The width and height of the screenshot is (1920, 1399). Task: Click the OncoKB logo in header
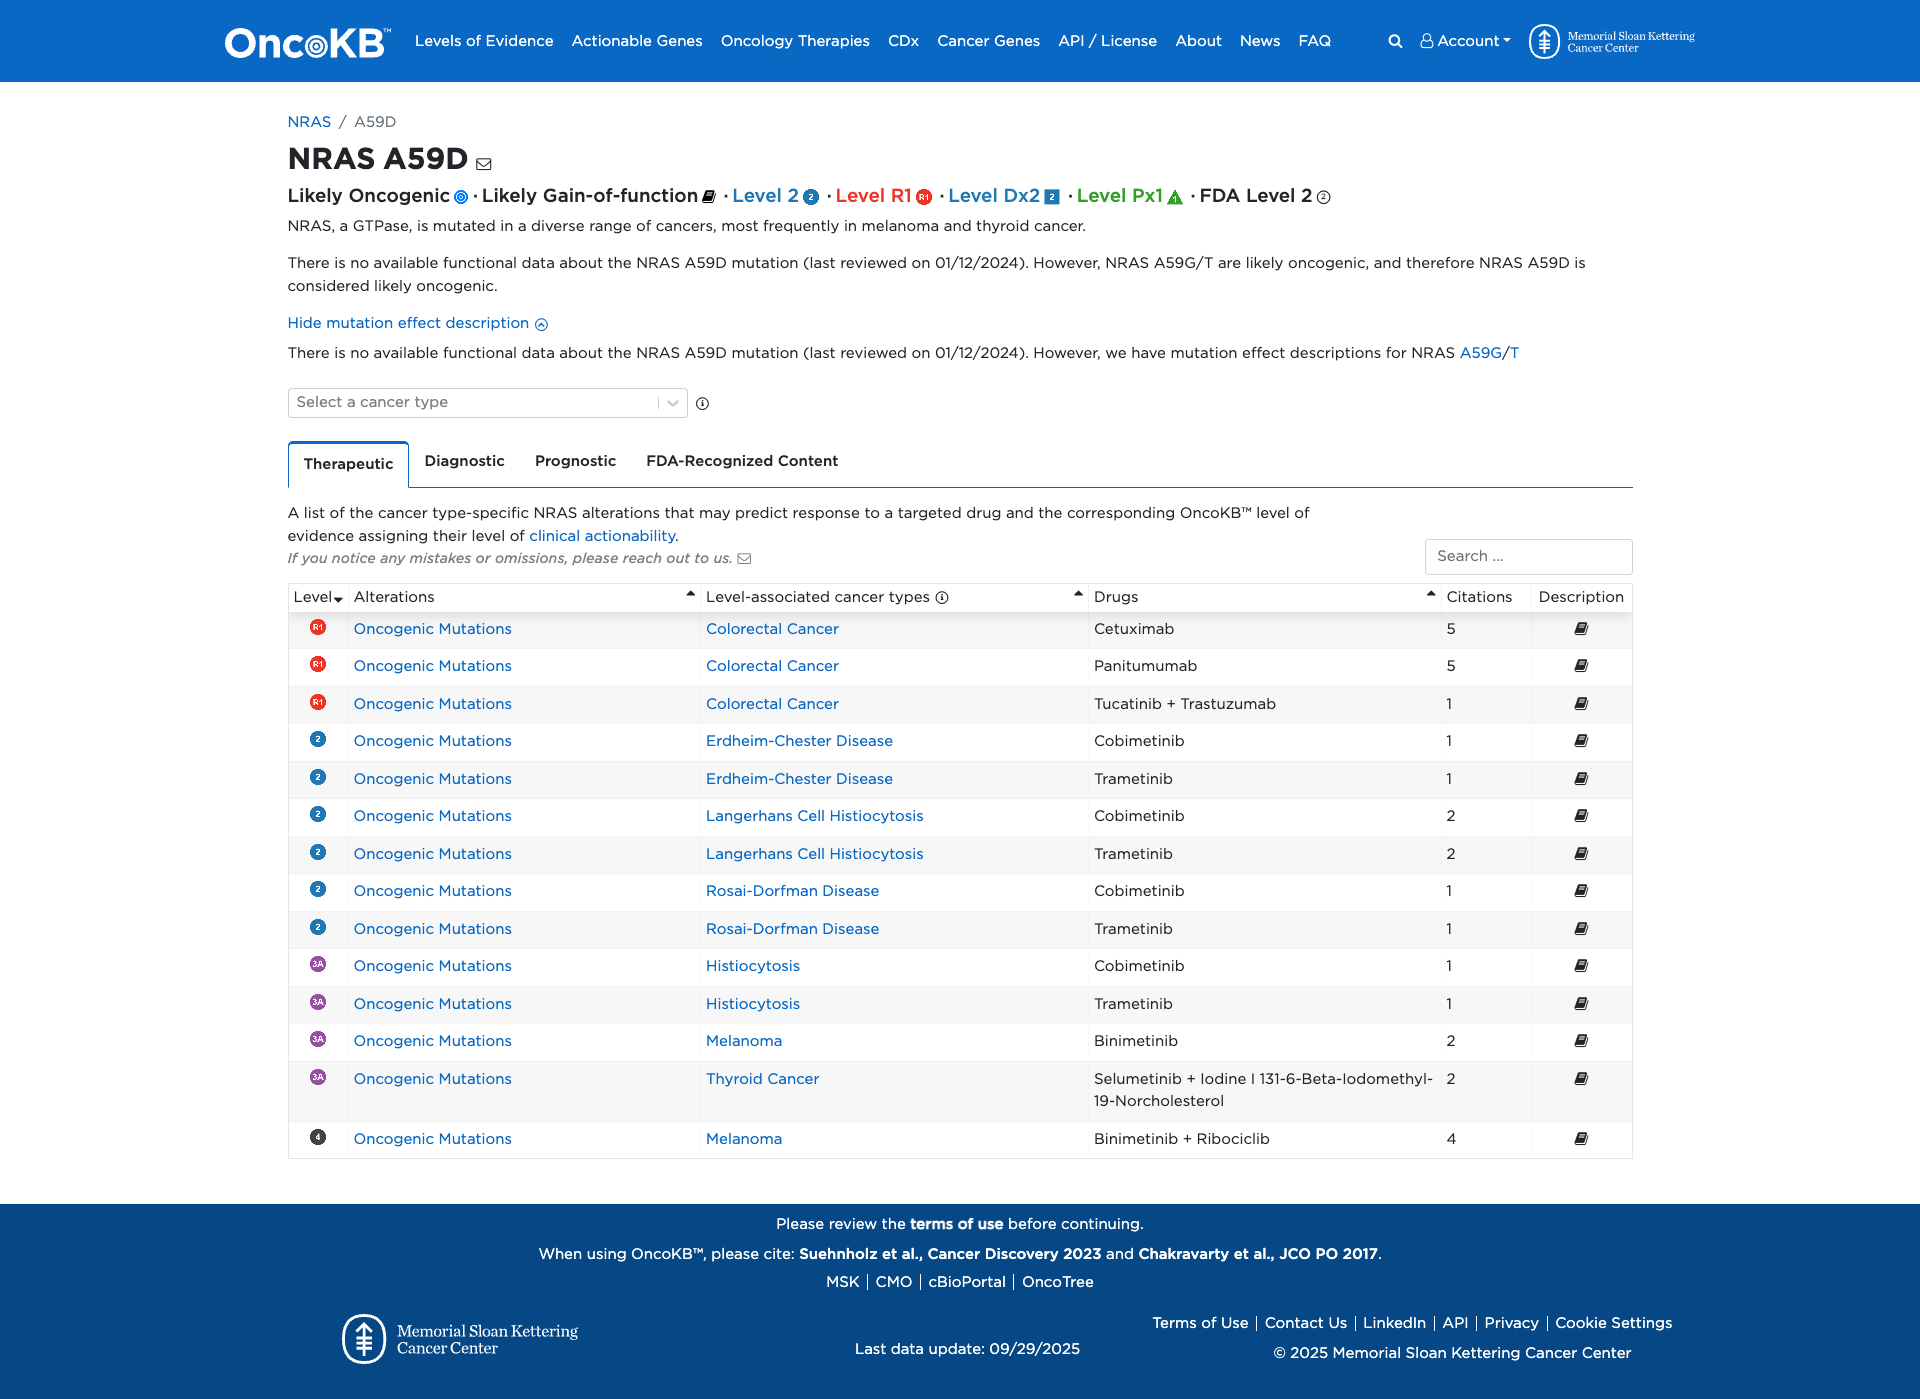pyautogui.click(x=307, y=42)
